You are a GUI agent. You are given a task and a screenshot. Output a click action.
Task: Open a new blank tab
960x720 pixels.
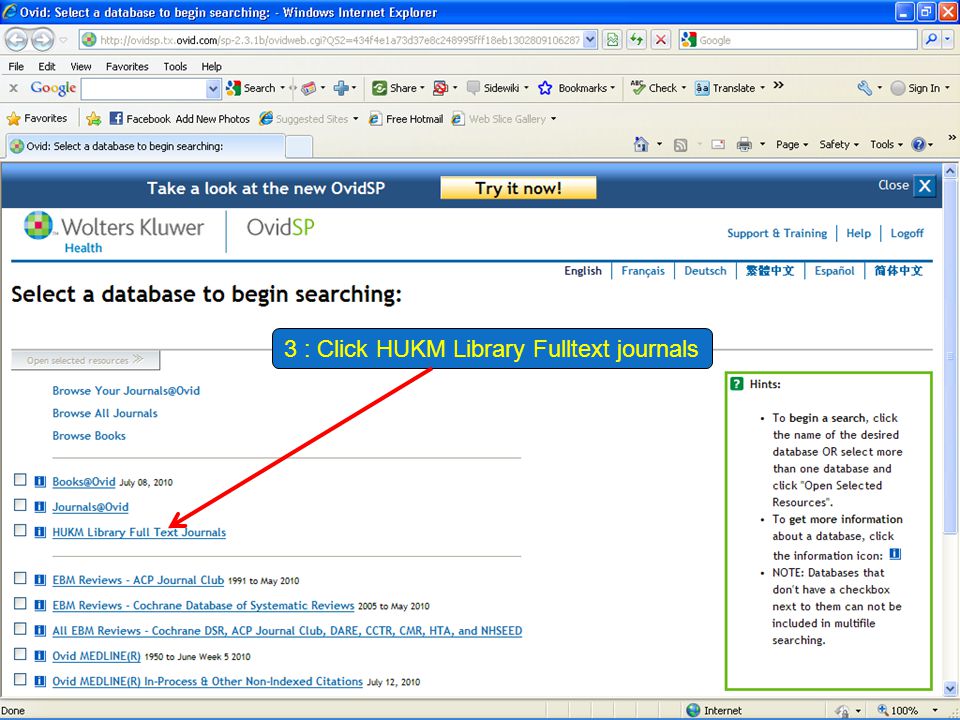[x=299, y=146]
